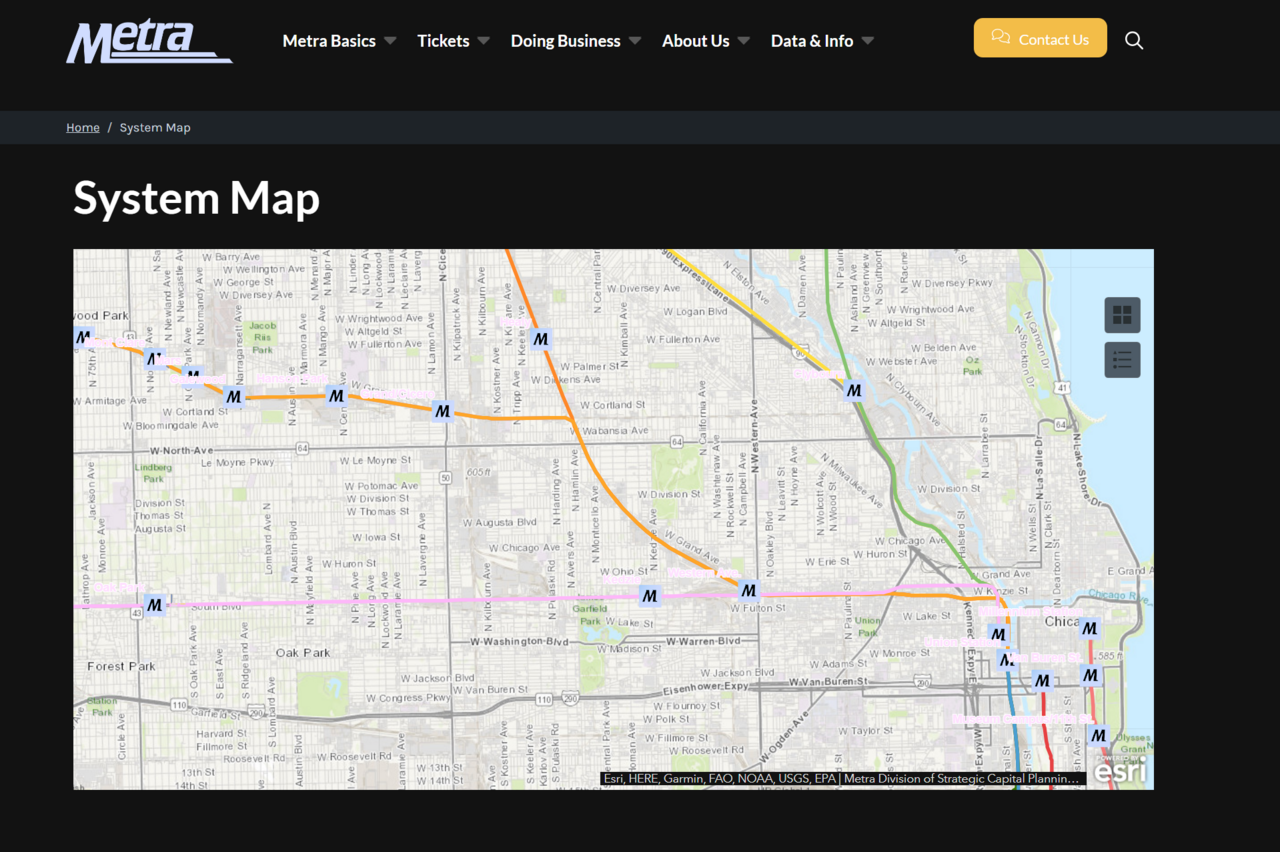The width and height of the screenshot is (1280, 852).
Task: Open the search magnifier icon
Action: point(1133,40)
